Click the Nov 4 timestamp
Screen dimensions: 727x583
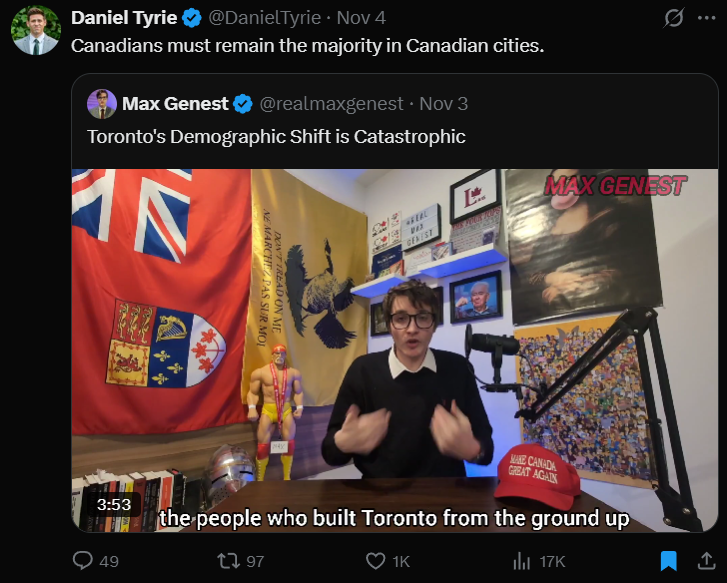coord(361,18)
